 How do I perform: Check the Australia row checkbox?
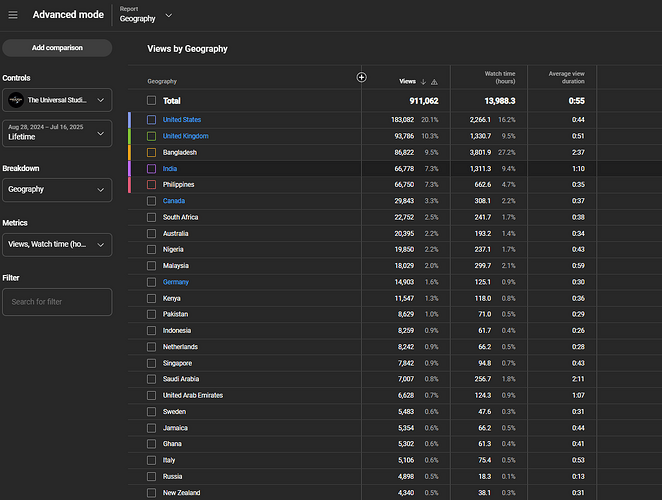152,234
